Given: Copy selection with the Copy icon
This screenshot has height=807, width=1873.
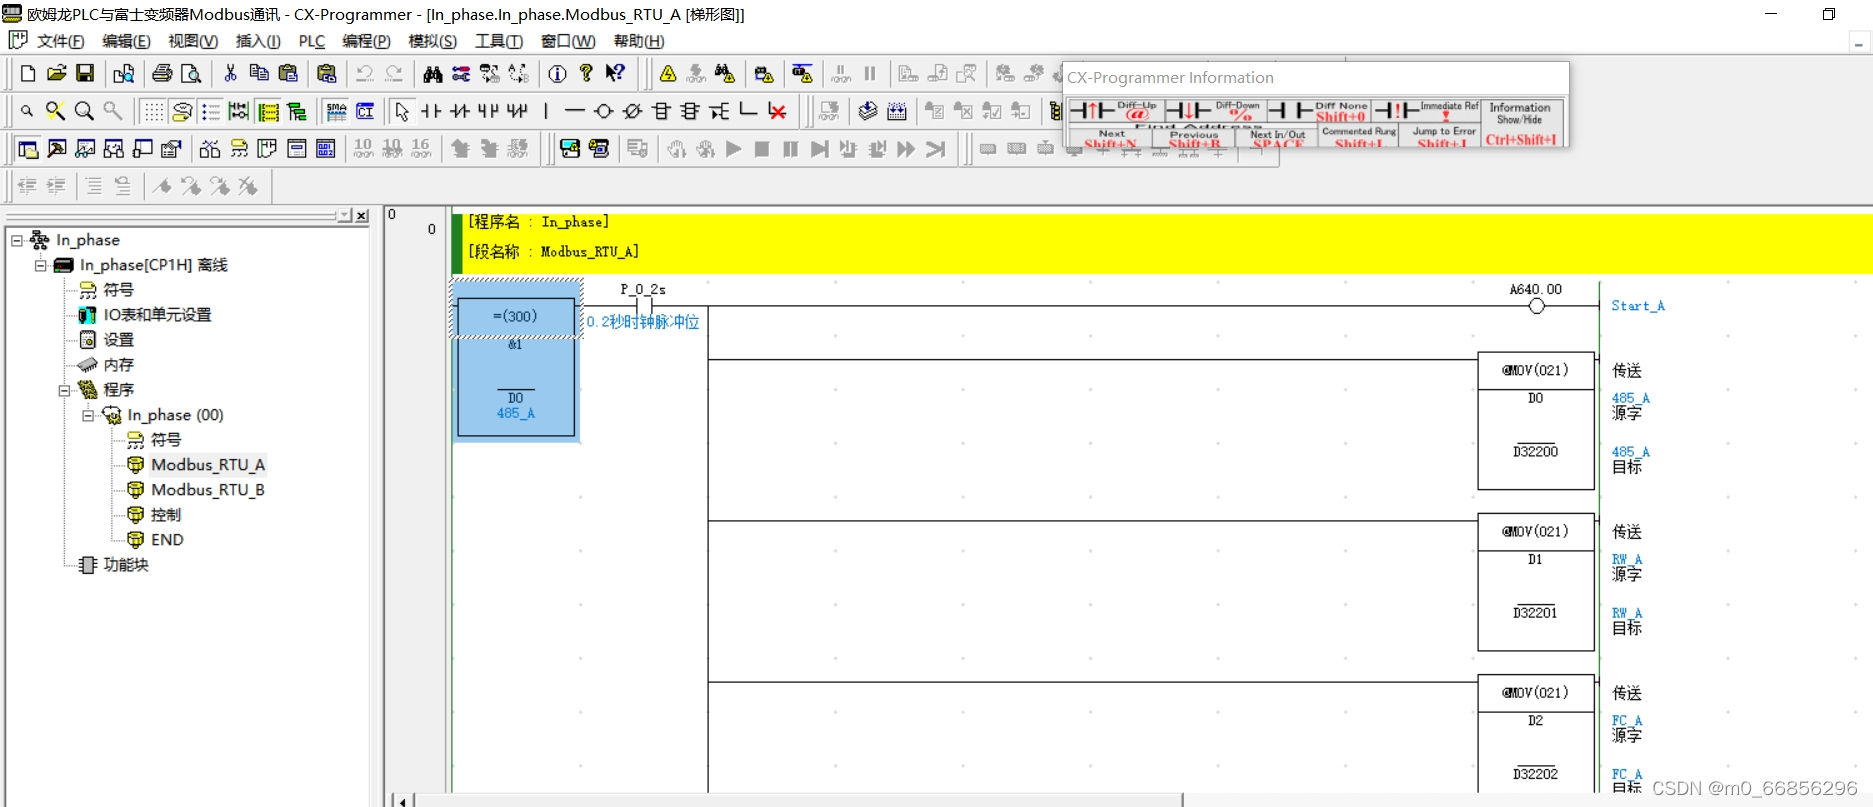Looking at the screenshot, I should click(x=259, y=73).
